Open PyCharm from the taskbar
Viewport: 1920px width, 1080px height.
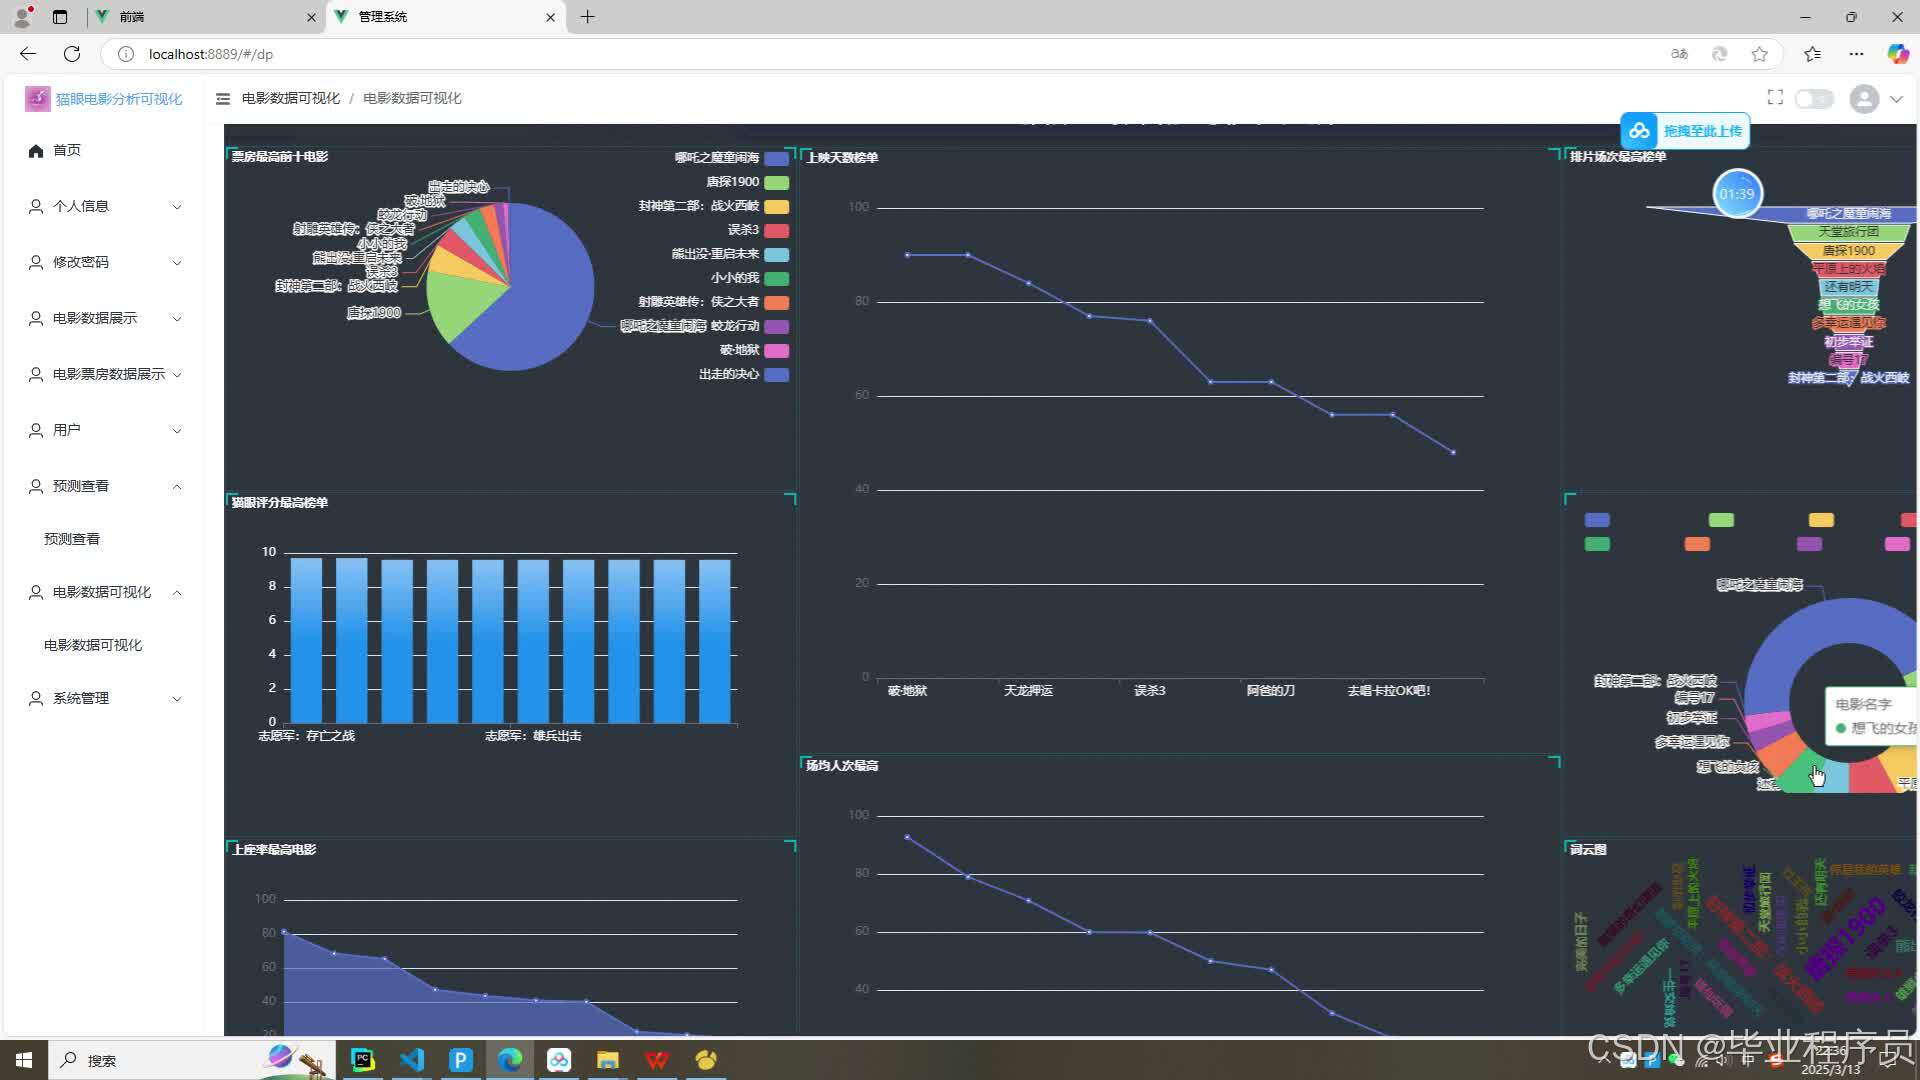point(363,1060)
